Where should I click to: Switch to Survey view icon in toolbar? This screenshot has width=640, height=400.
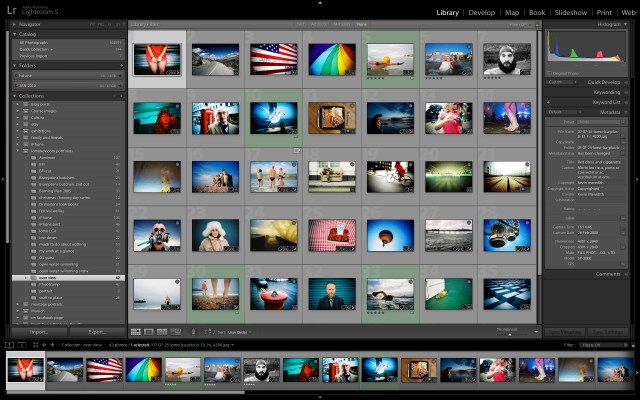point(176,332)
